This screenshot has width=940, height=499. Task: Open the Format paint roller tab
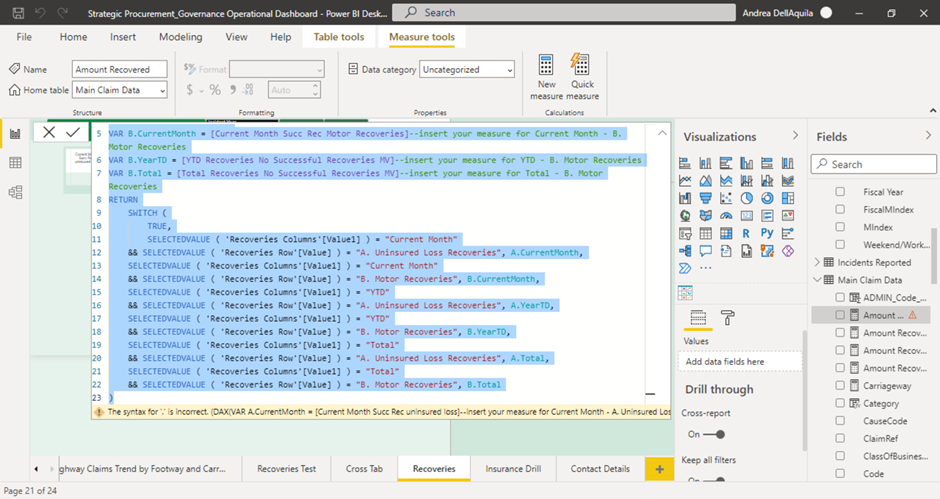[727, 317]
